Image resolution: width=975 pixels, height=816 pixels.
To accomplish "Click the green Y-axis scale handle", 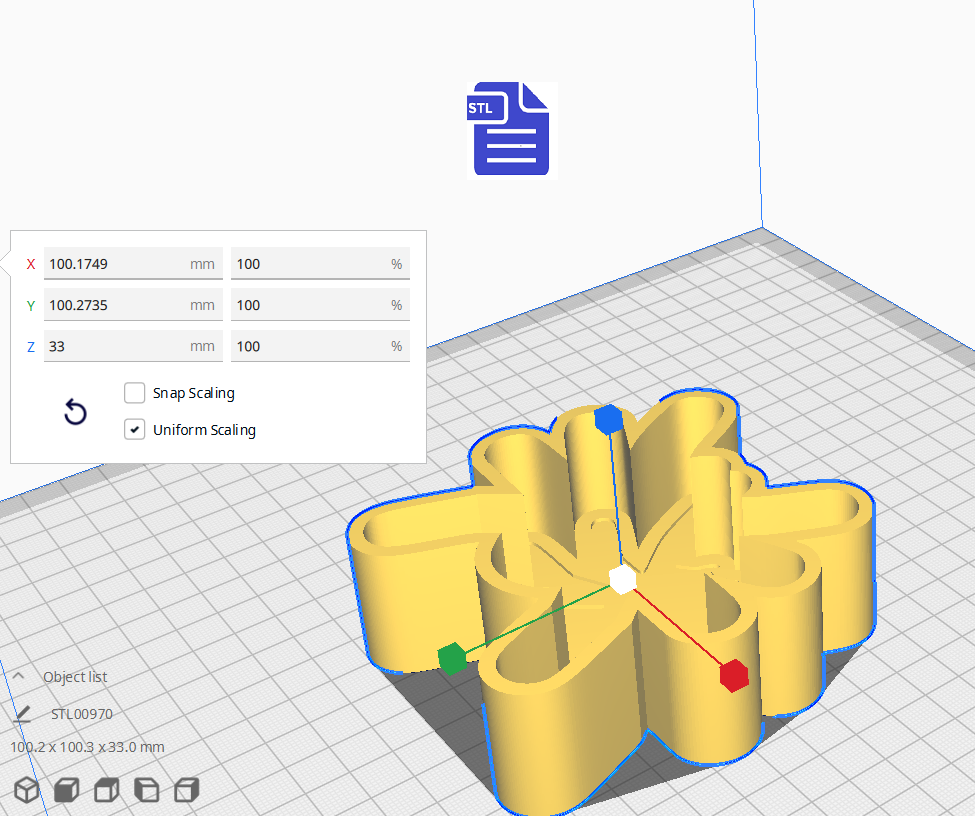I will coord(452,658).
